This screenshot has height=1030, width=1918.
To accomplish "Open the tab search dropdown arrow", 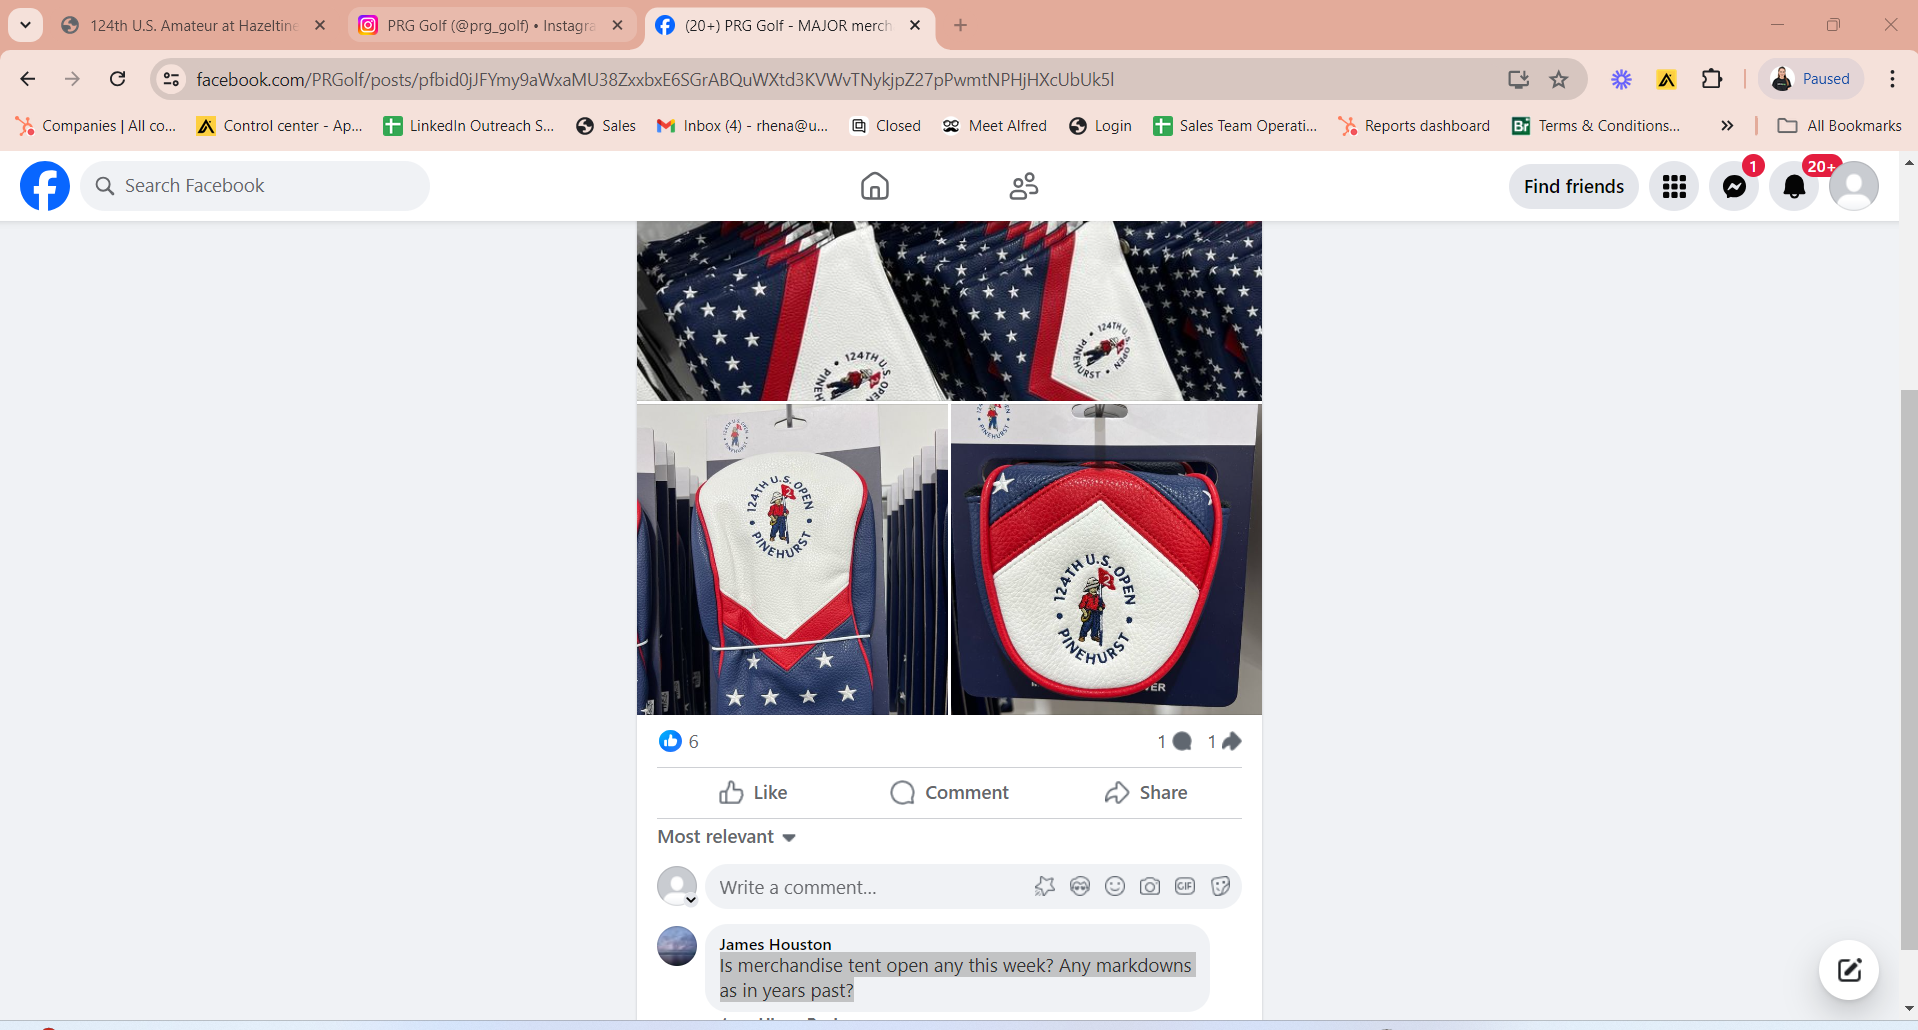I will 25,25.
